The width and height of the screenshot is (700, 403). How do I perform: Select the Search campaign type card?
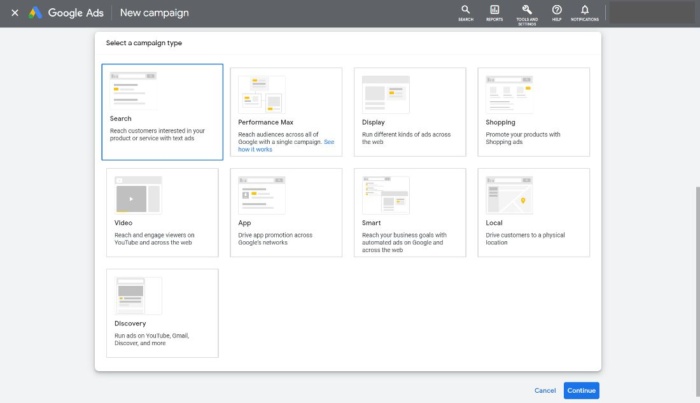tap(162, 112)
